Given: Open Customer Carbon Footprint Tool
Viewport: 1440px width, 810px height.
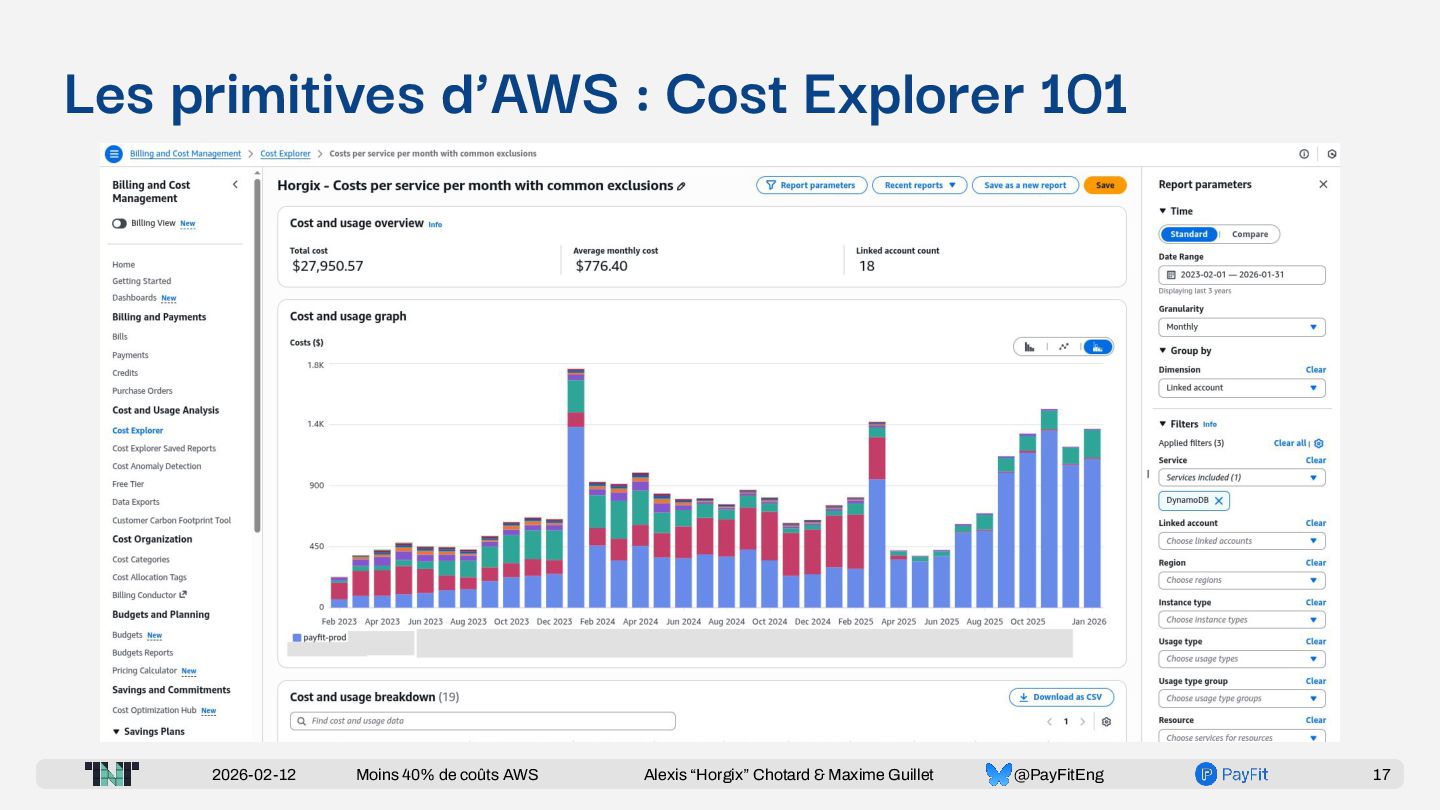Looking at the screenshot, I should click(x=172, y=521).
